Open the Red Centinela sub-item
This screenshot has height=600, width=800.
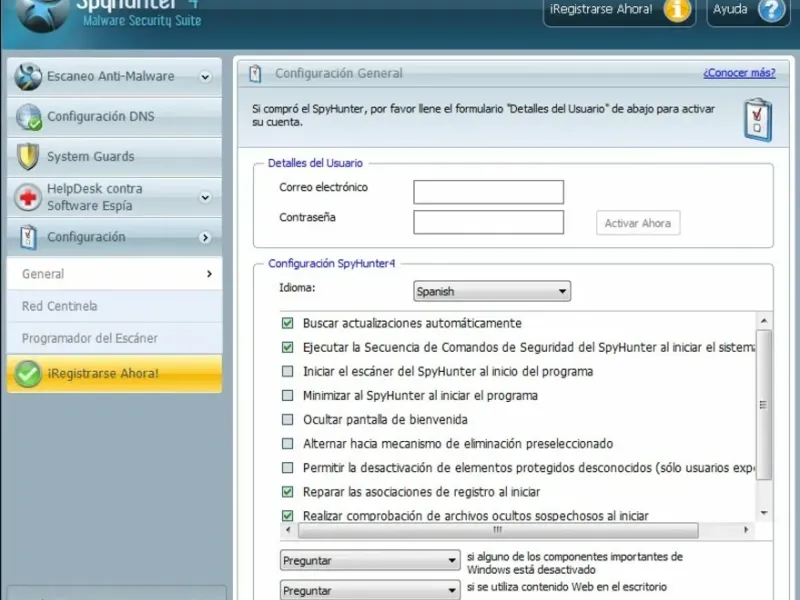114,306
